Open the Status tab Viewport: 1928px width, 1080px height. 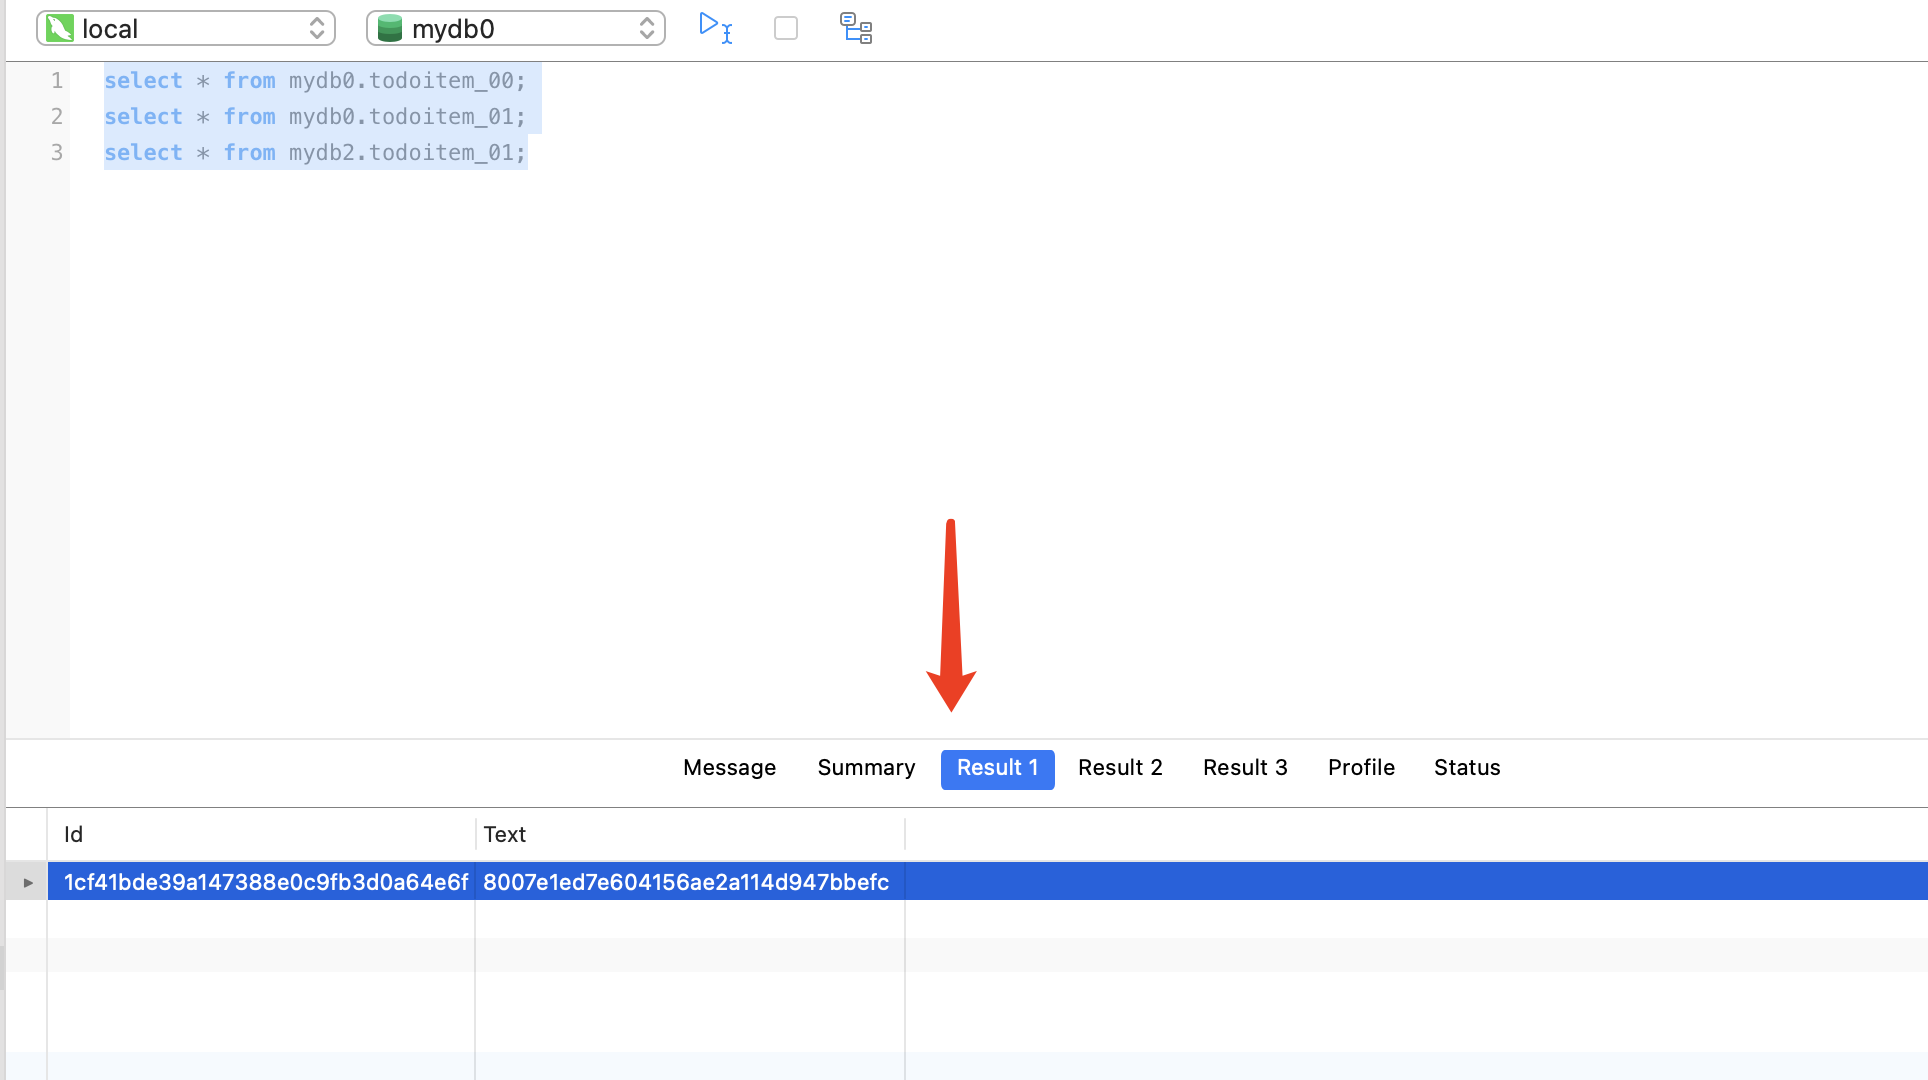tap(1467, 768)
